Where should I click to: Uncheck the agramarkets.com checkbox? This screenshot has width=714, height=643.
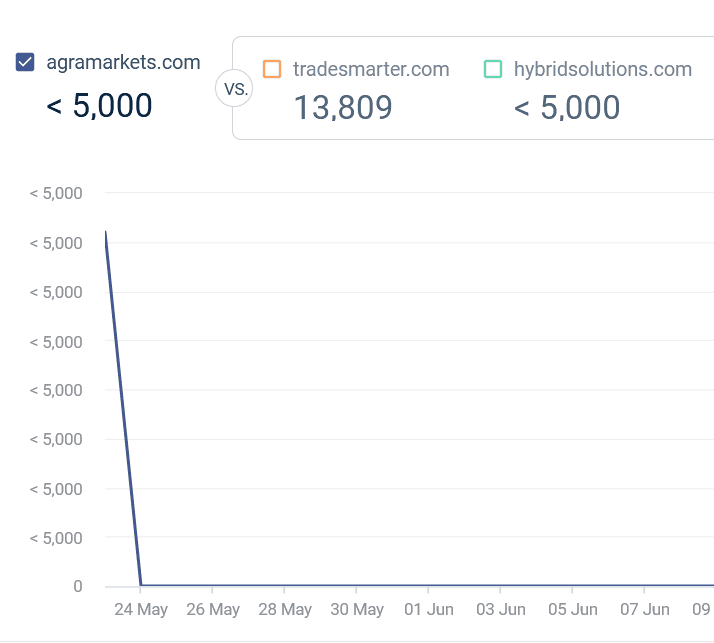tap(25, 62)
